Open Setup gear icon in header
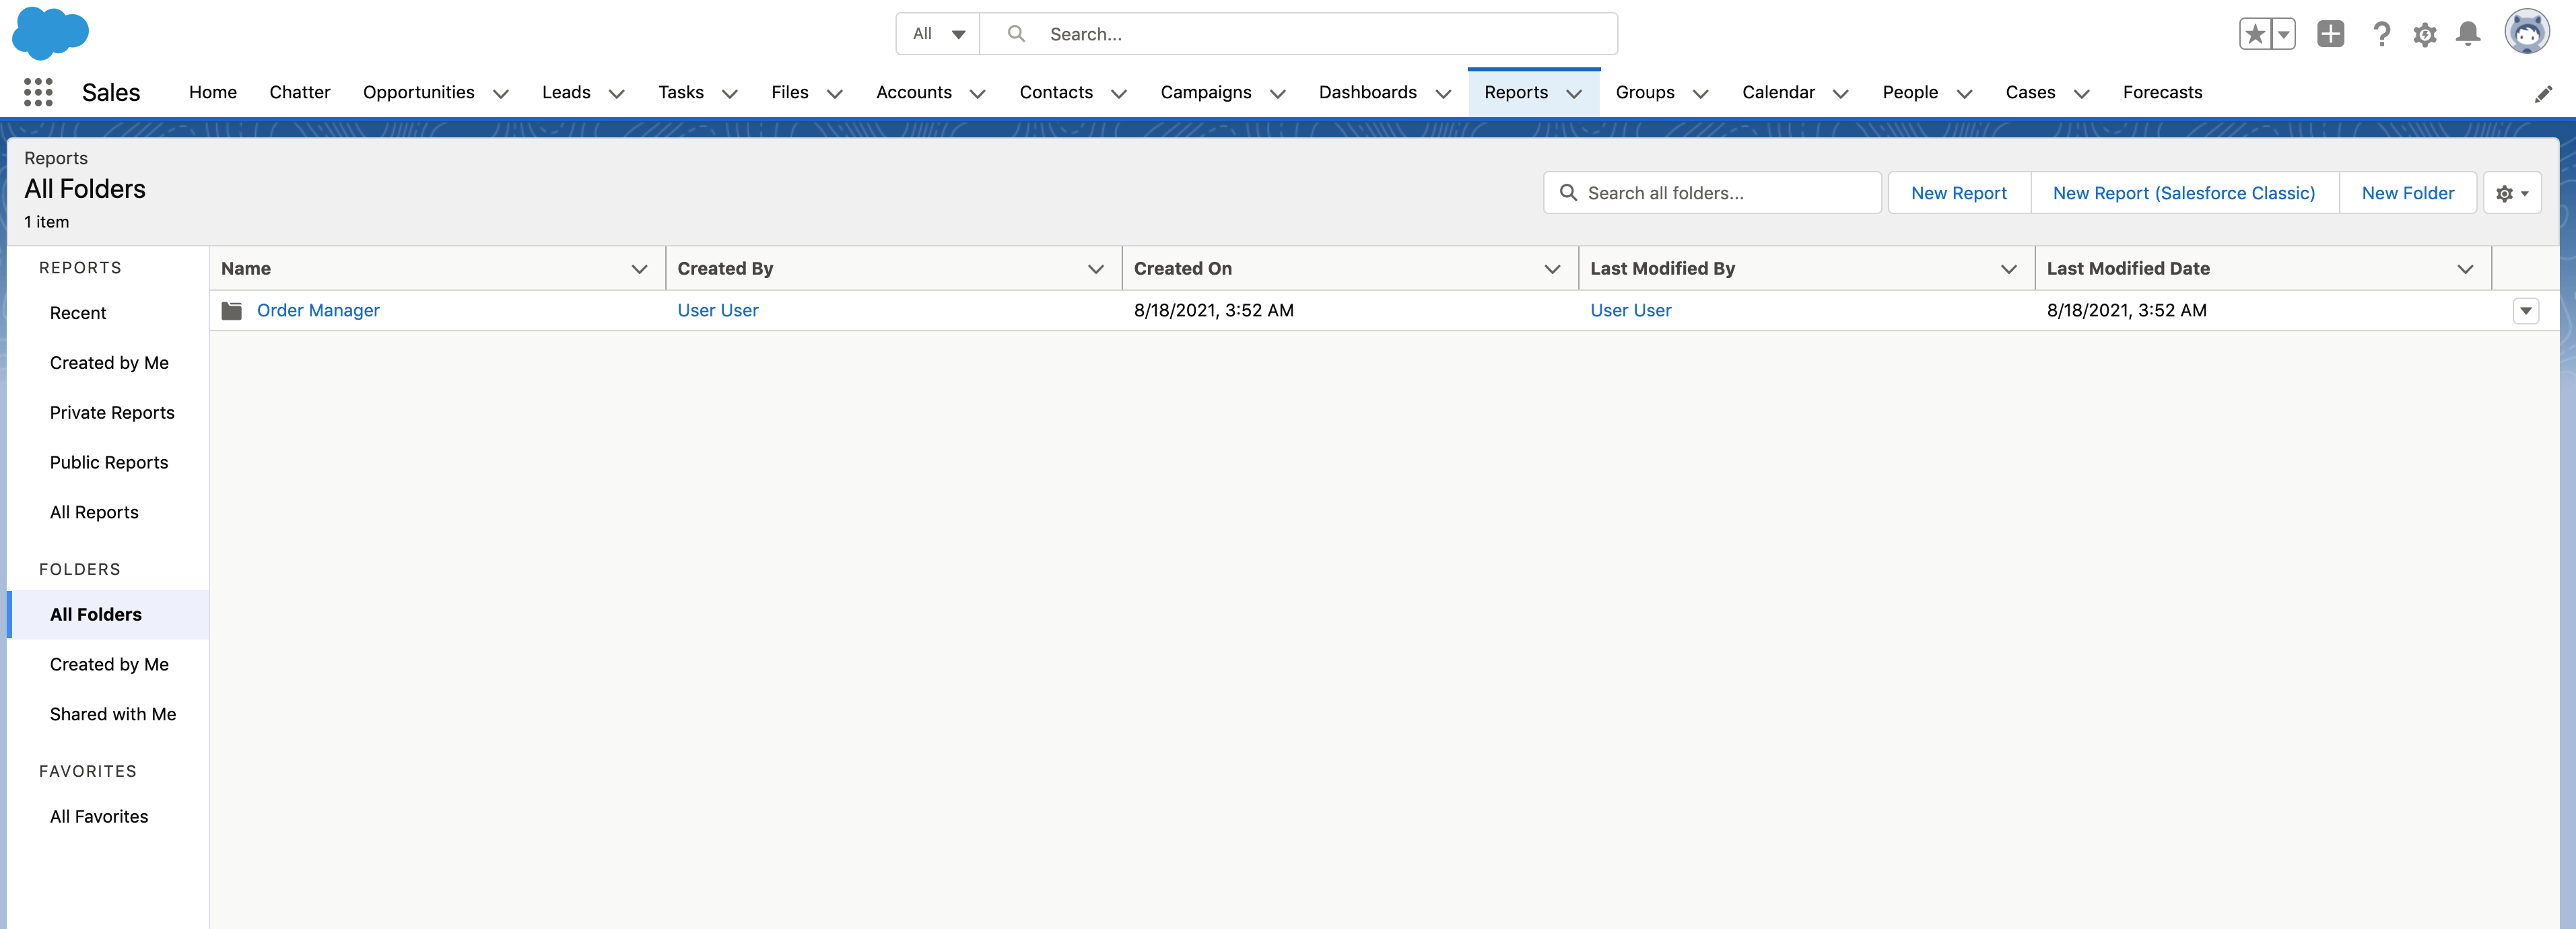The width and height of the screenshot is (2576, 929). point(2425,35)
